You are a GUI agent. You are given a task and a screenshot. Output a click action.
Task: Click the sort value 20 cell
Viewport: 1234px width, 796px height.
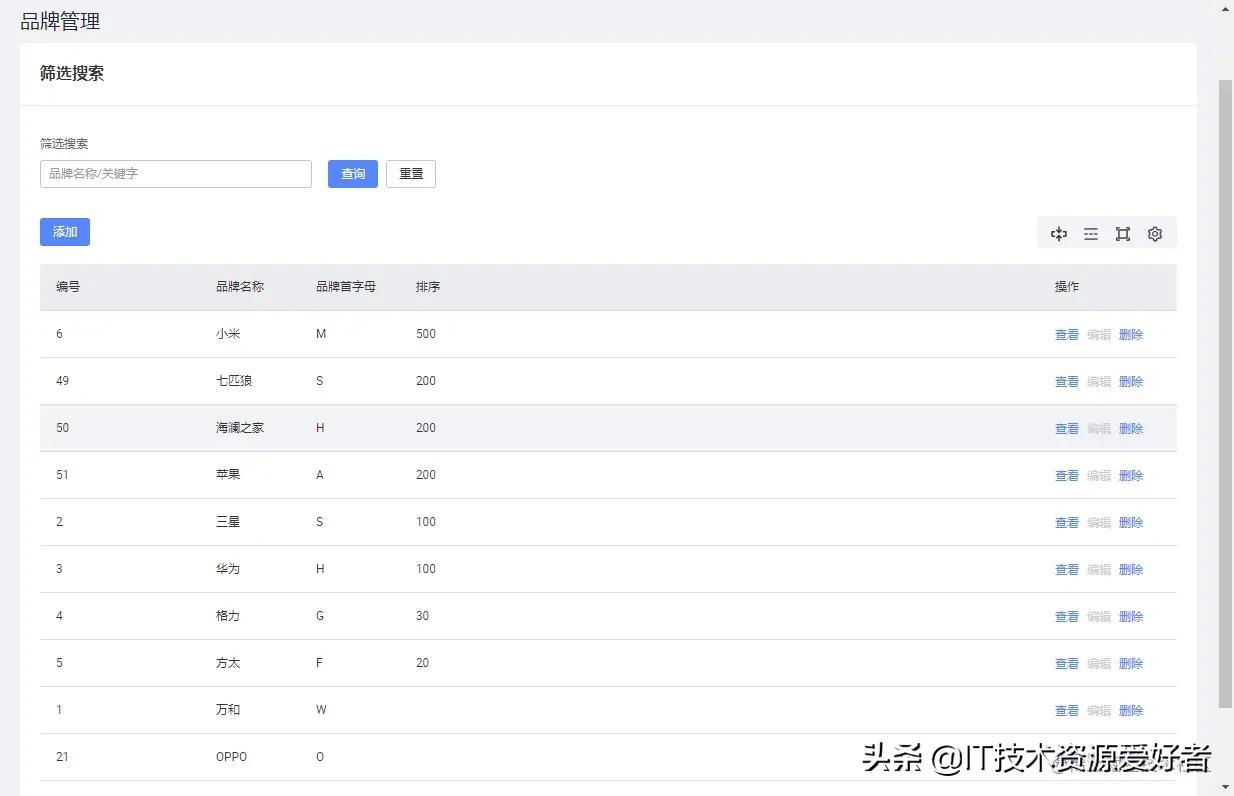click(422, 663)
